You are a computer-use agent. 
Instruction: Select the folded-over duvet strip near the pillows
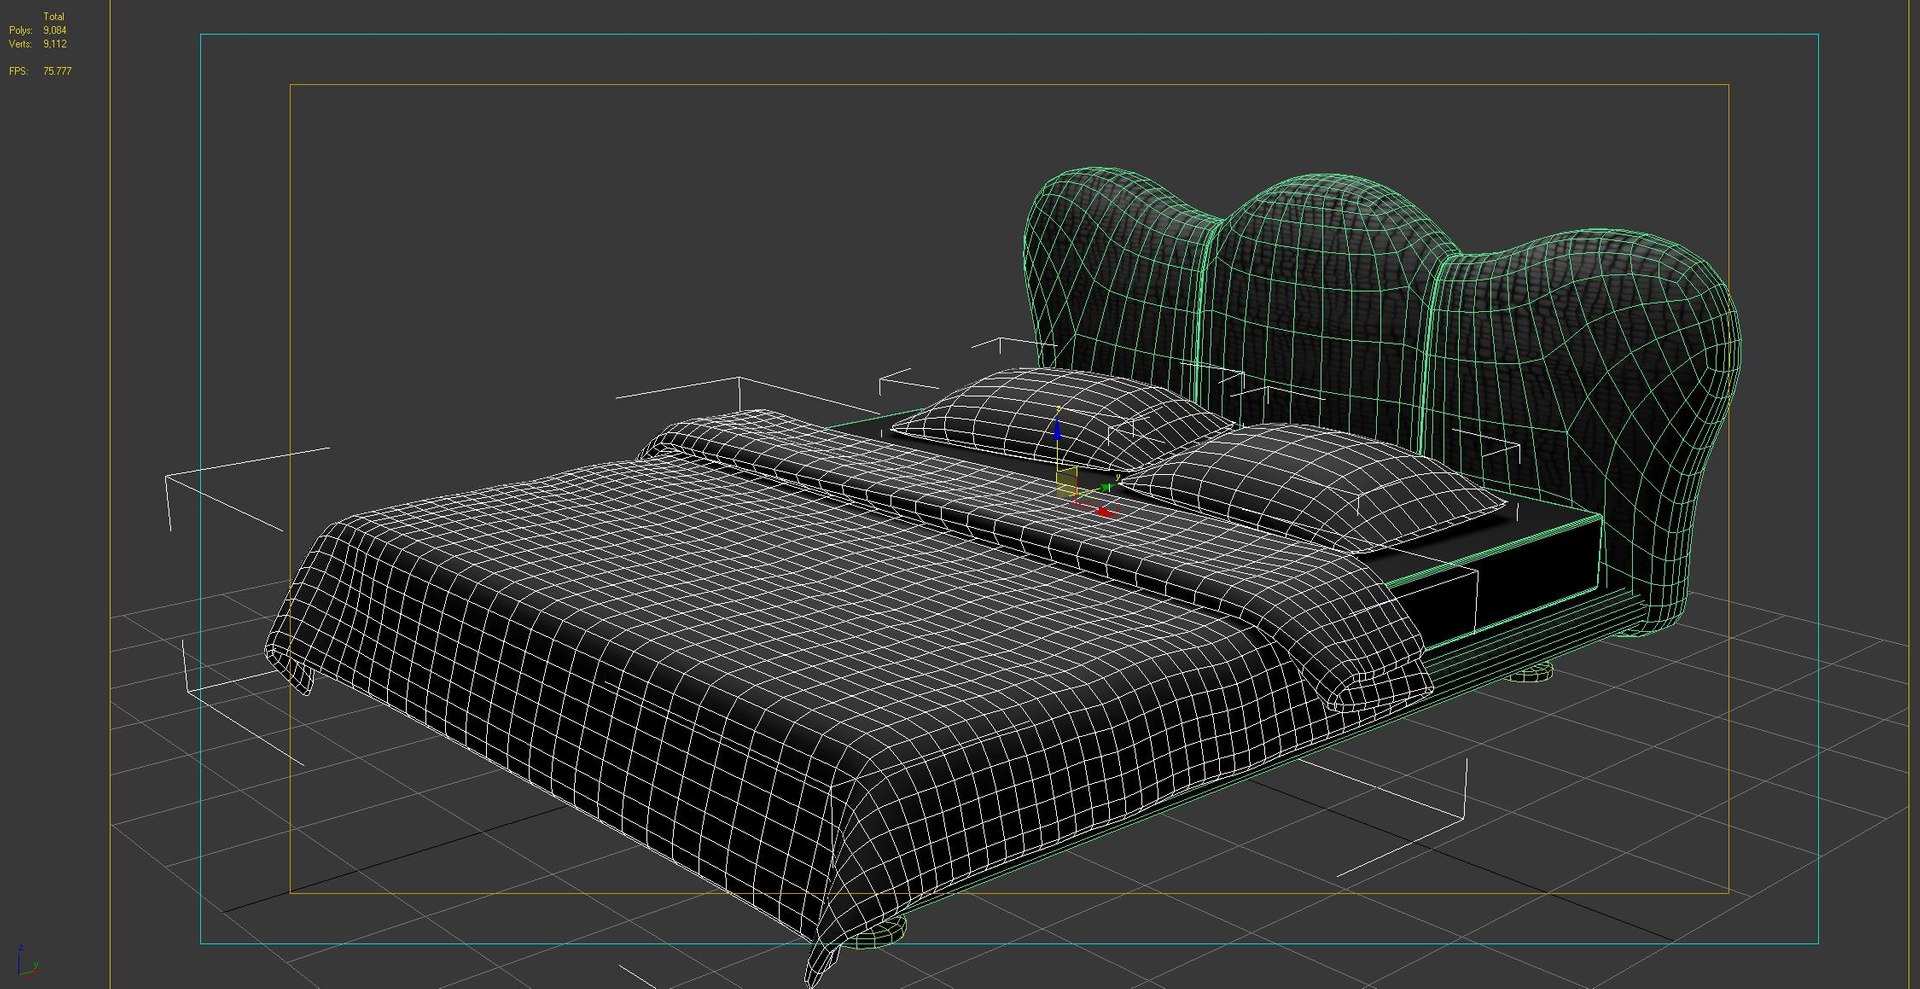pyautogui.click(x=1040, y=540)
